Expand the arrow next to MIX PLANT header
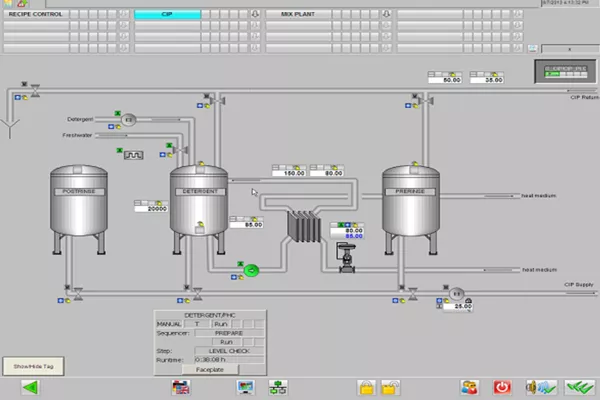600x400 pixels. (387, 15)
